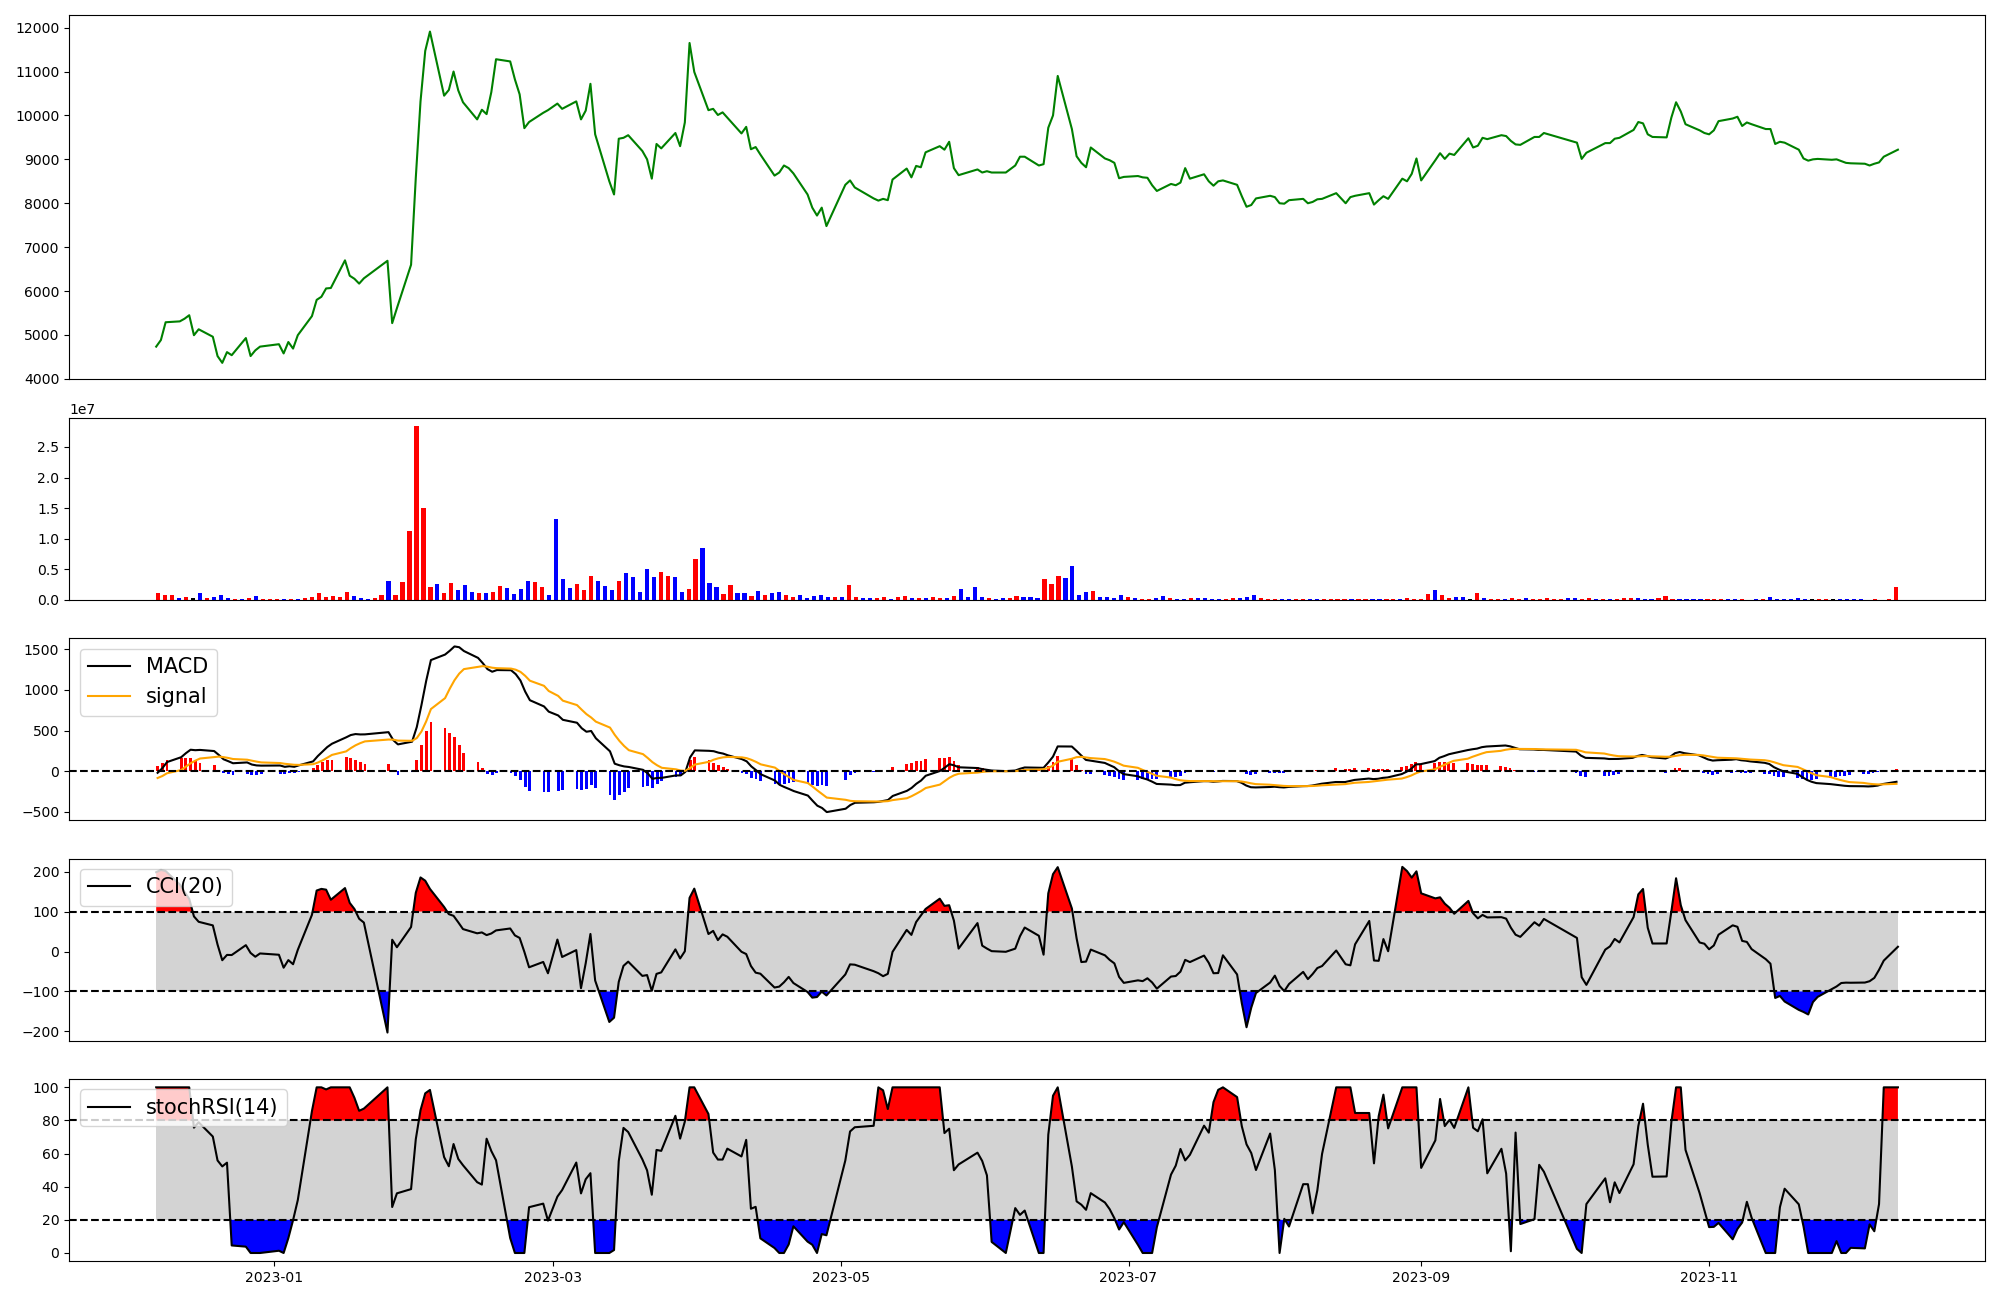Click the 2023-05 date tick label

tap(840, 1277)
